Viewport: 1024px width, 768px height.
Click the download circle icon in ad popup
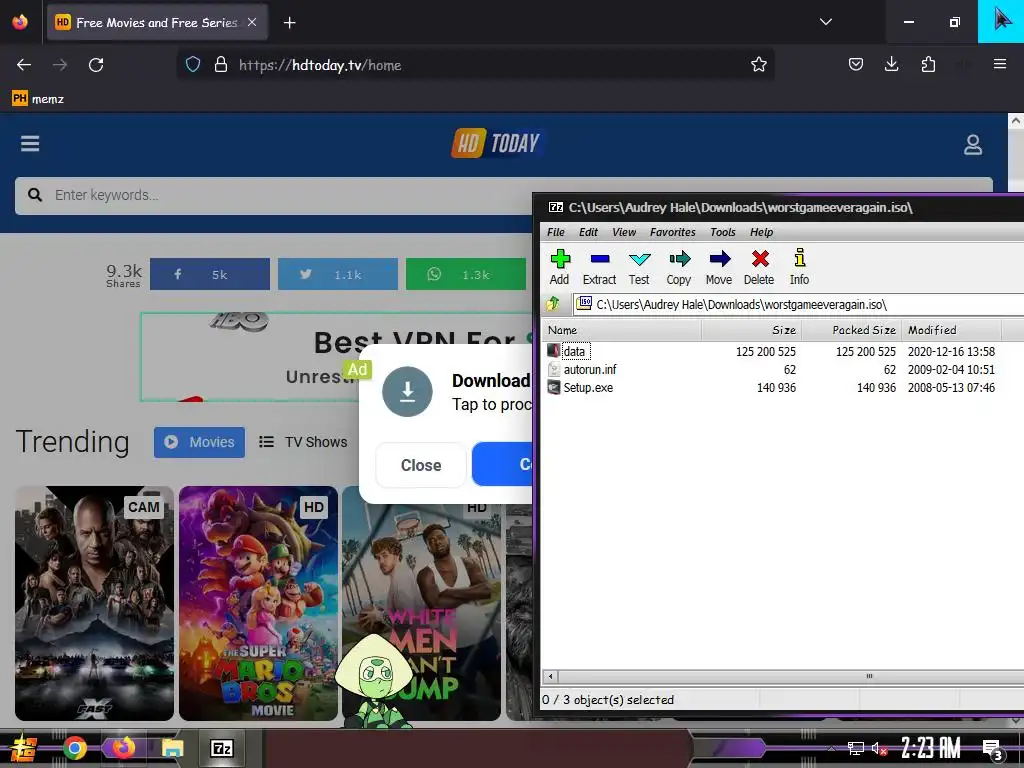407,391
